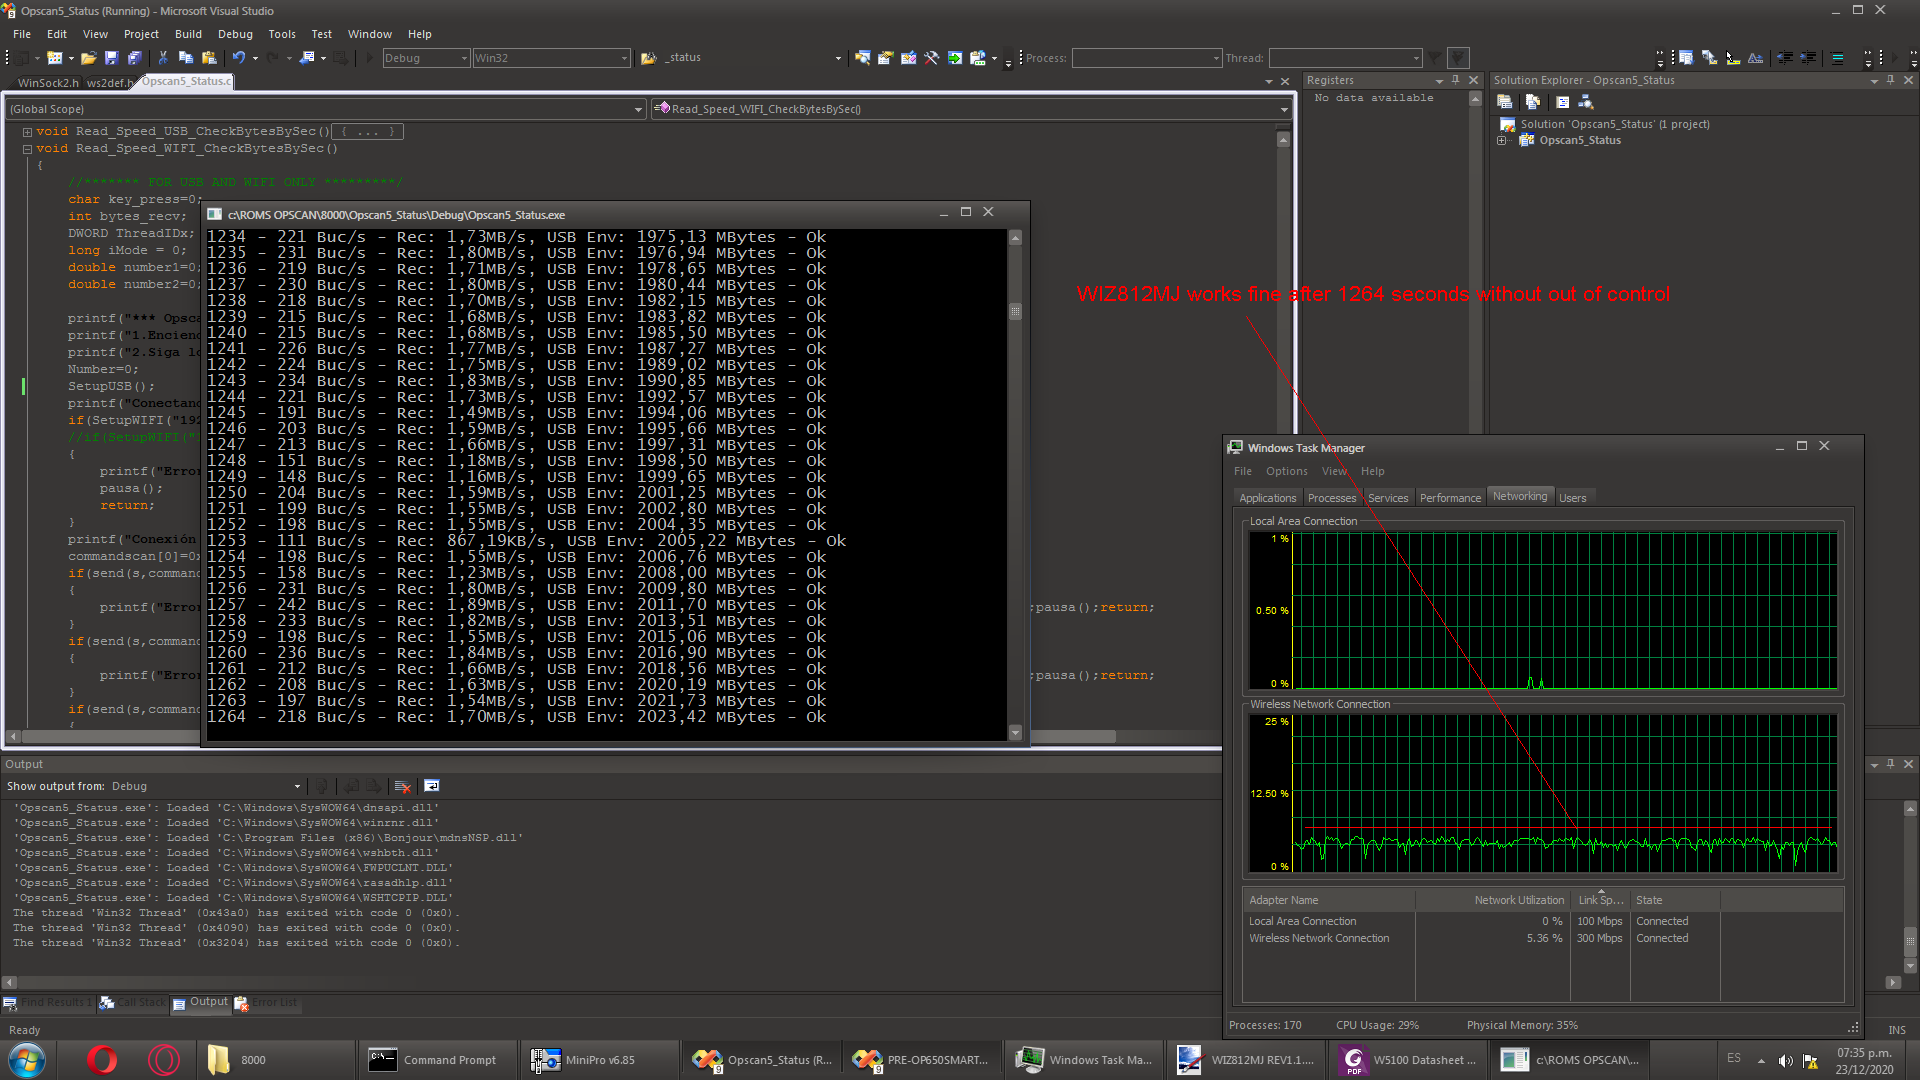Expand the Opscan5_Status project node
This screenshot has width=1920, height=1080.
[x=1501, y=140]
